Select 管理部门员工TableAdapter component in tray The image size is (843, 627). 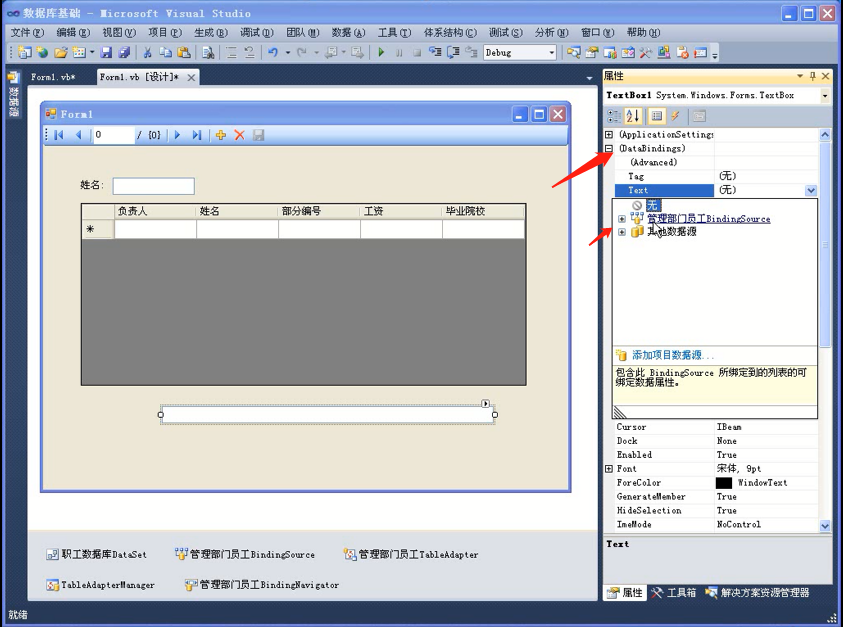tap(411, 554)
